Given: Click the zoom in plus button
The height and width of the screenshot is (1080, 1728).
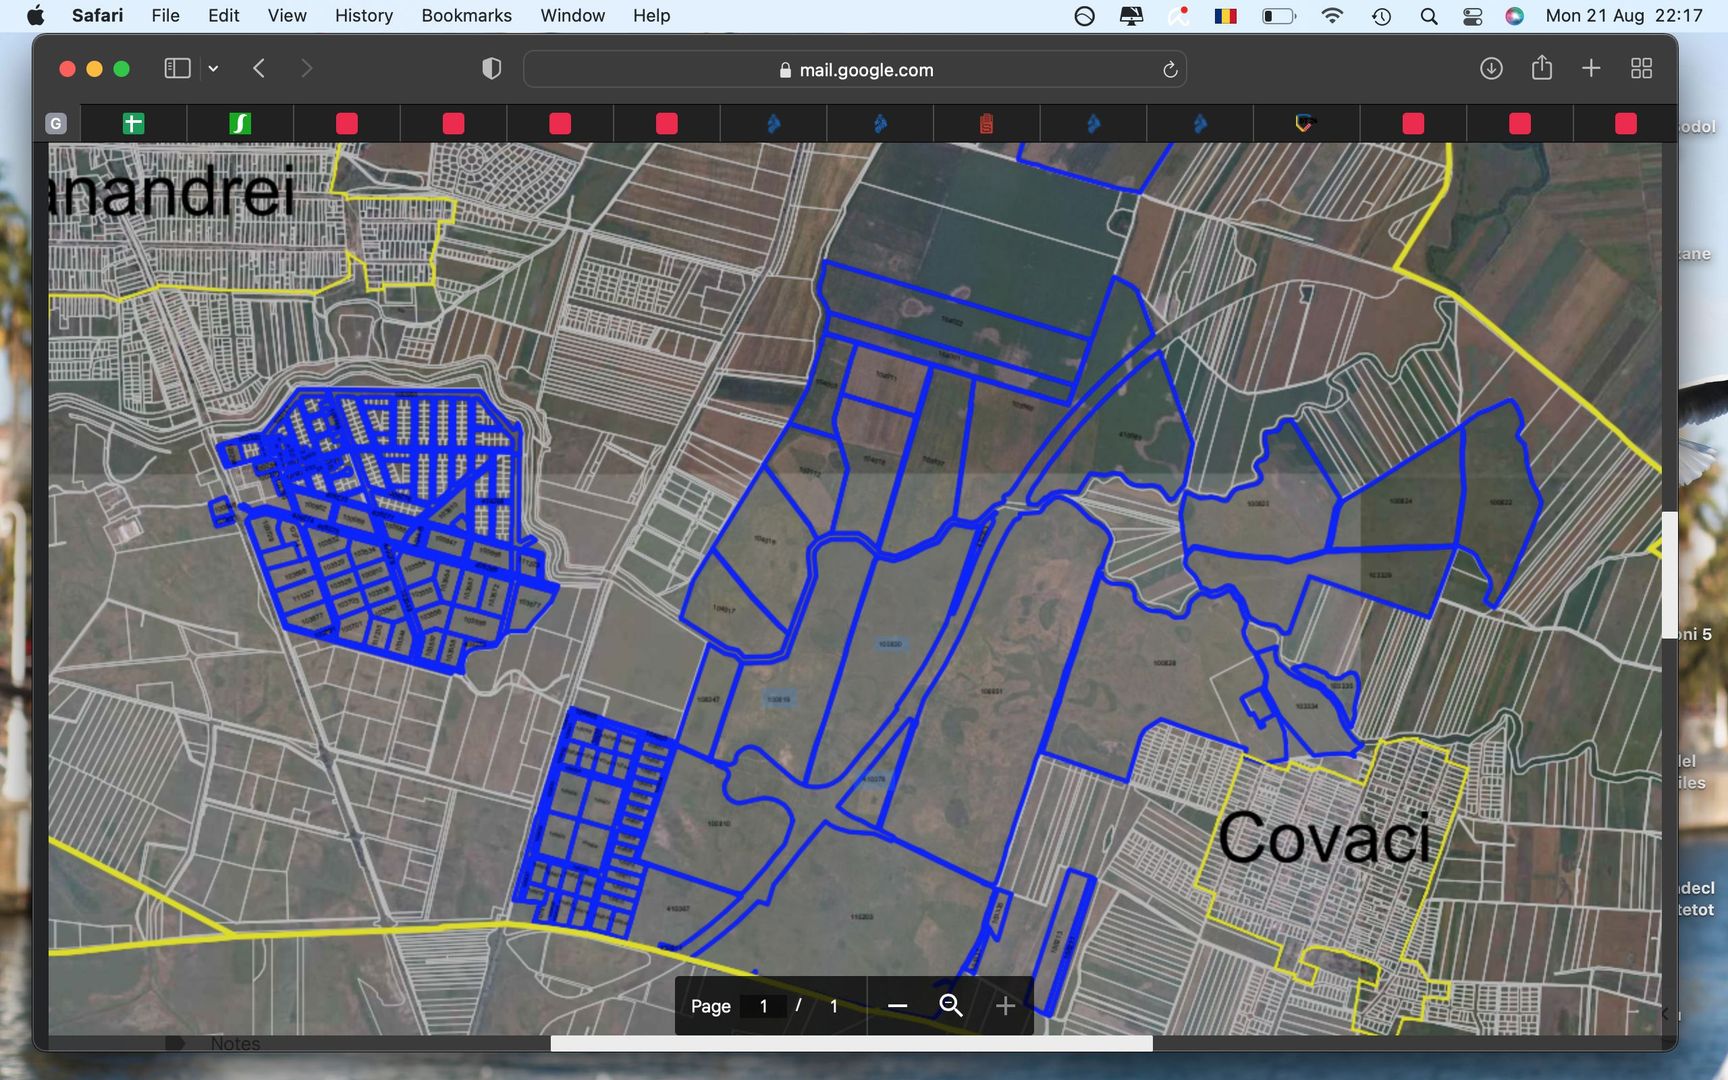Looking at the screenshot, I should 1005,1006.
